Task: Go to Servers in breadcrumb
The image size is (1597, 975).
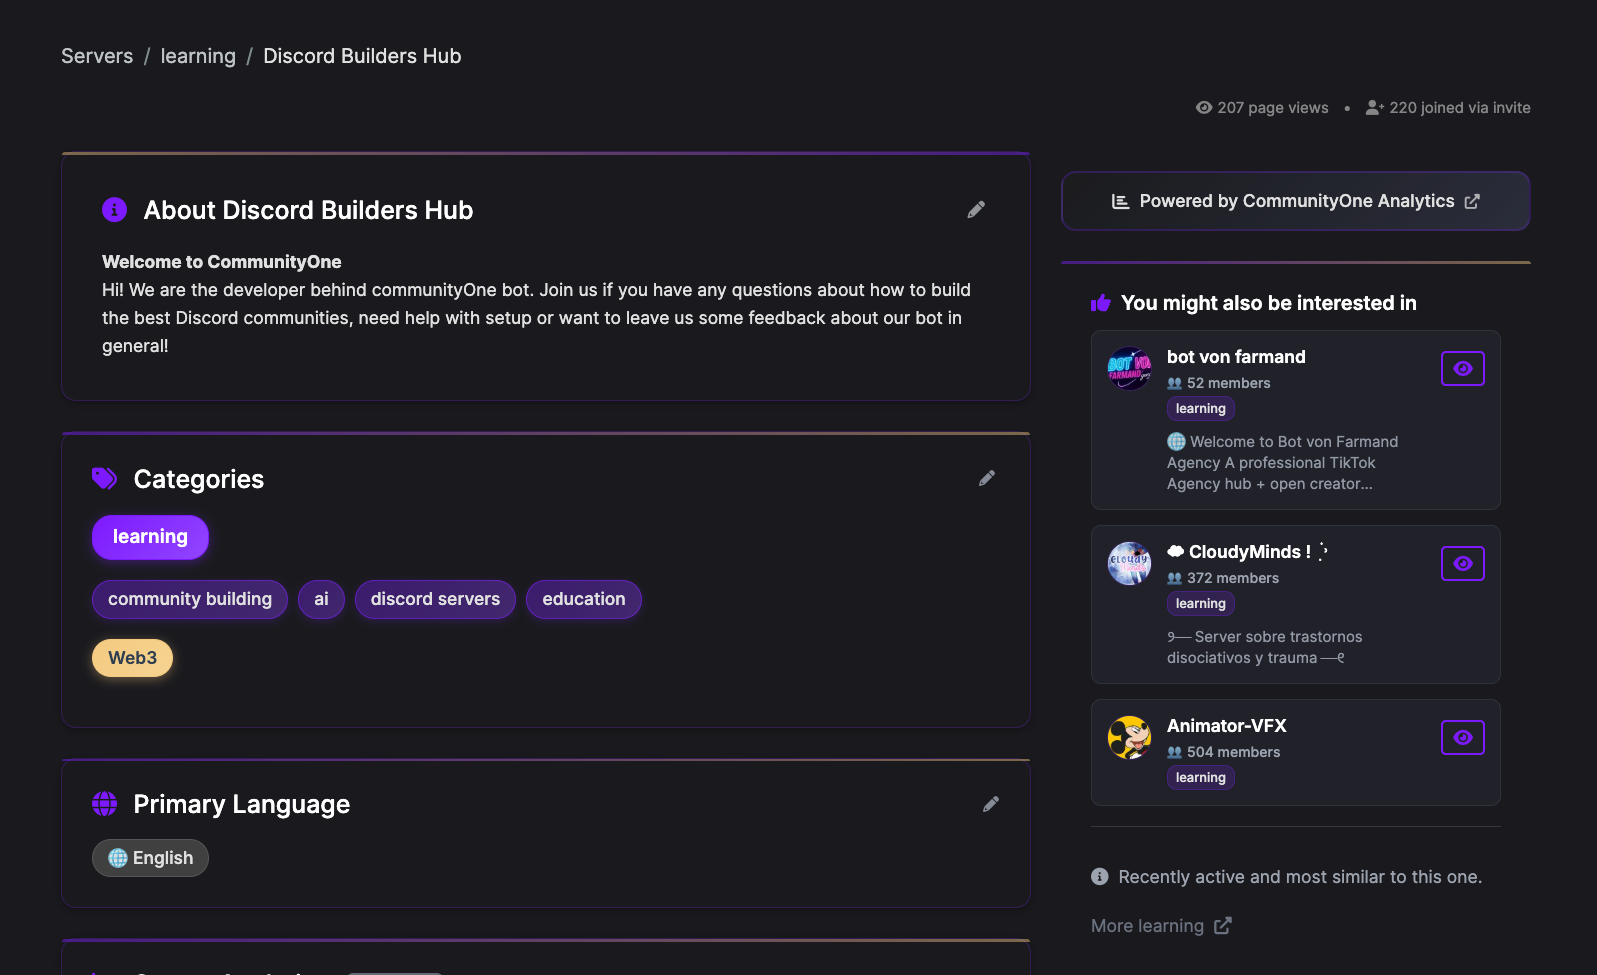Action: (97, 56)
